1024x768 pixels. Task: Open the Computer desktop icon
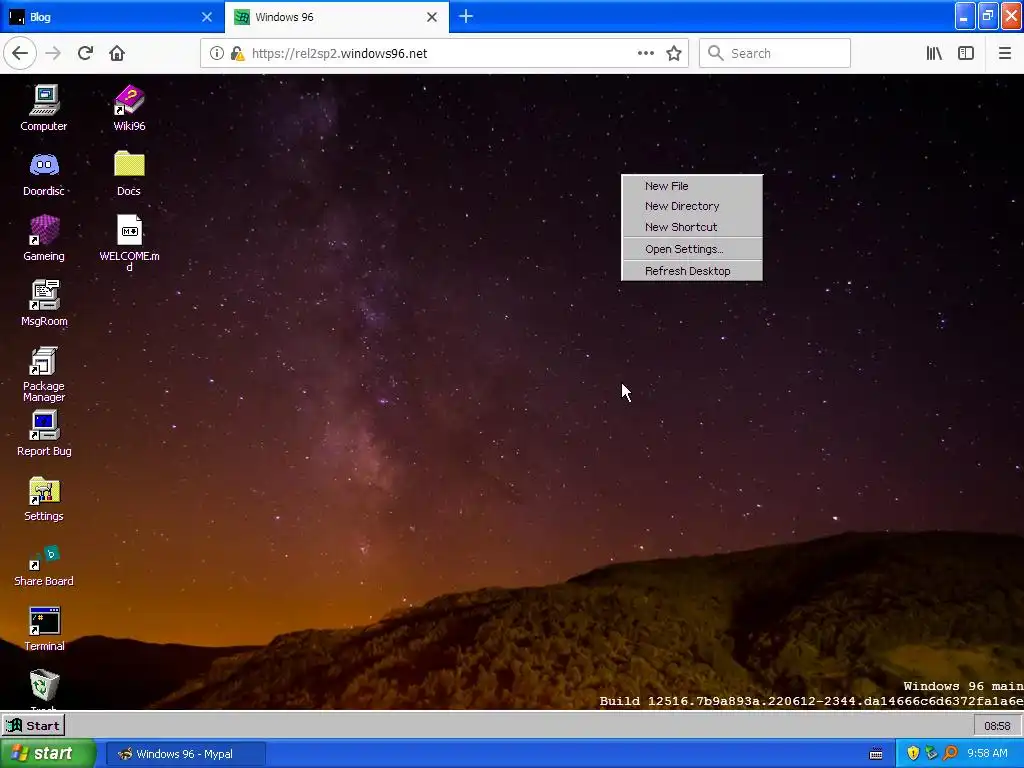pos(44,108)
